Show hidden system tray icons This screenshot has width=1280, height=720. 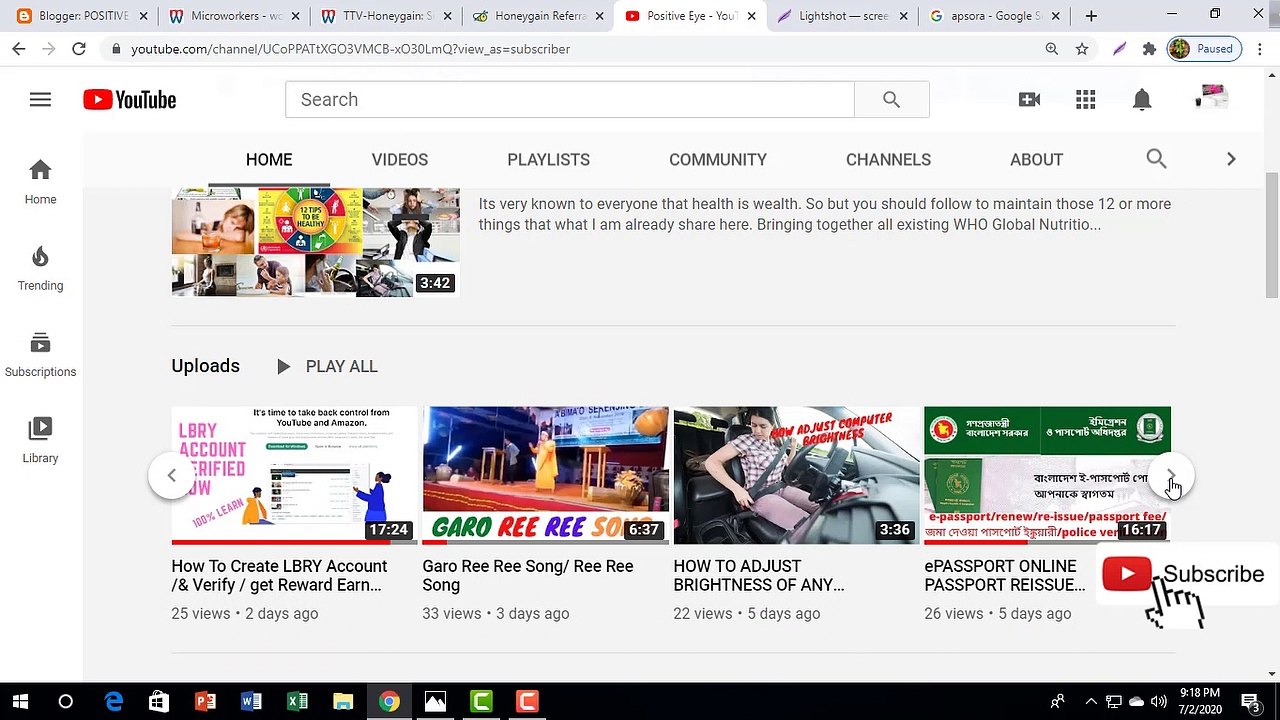(x=1091, y=702)
